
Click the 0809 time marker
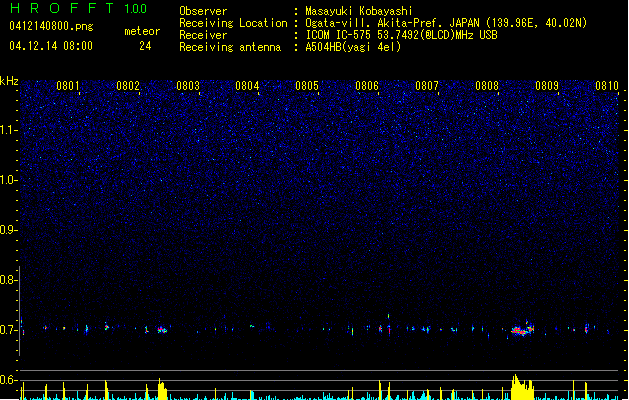pyautogui.click(x=547, y=86)
